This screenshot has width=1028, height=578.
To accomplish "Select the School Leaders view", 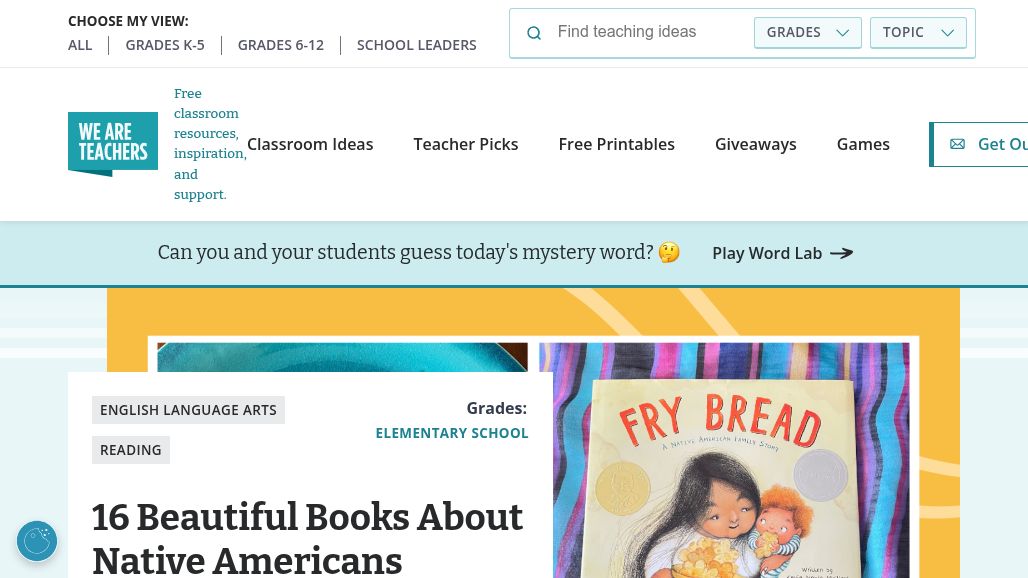I will (416, 45).
